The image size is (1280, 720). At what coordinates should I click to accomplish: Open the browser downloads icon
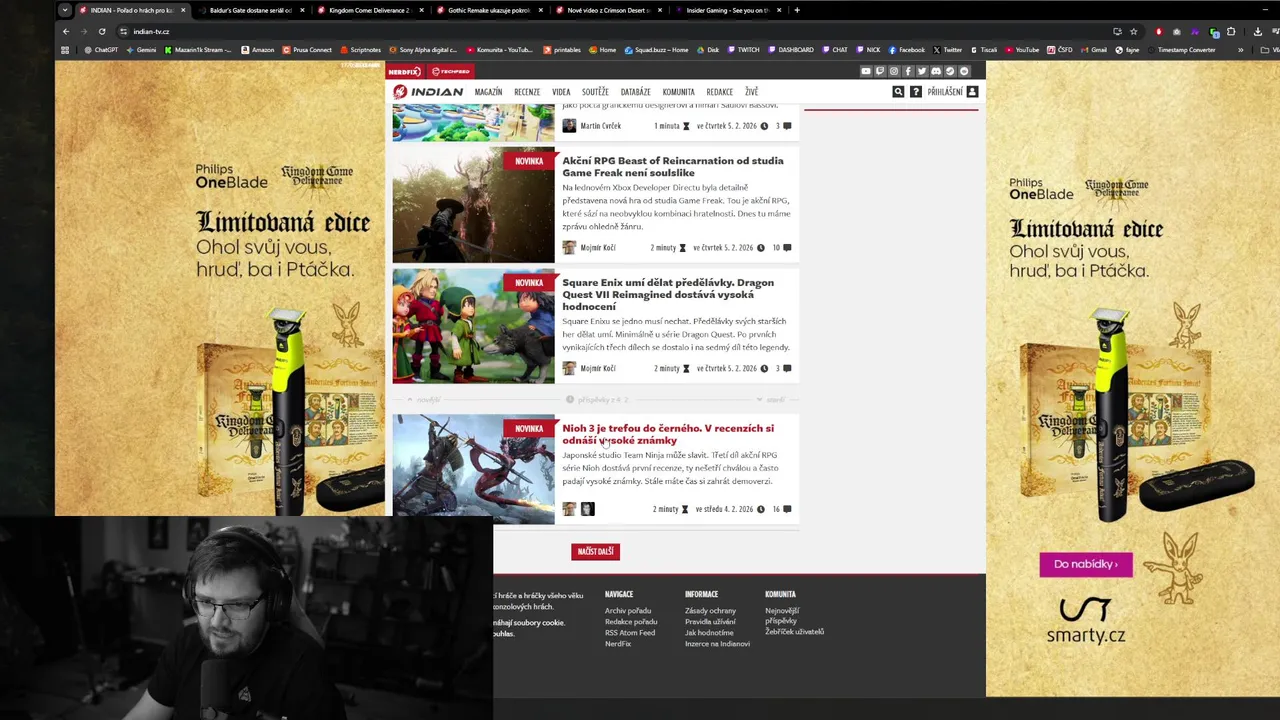pyautogui.click(x=1258, y=31)
